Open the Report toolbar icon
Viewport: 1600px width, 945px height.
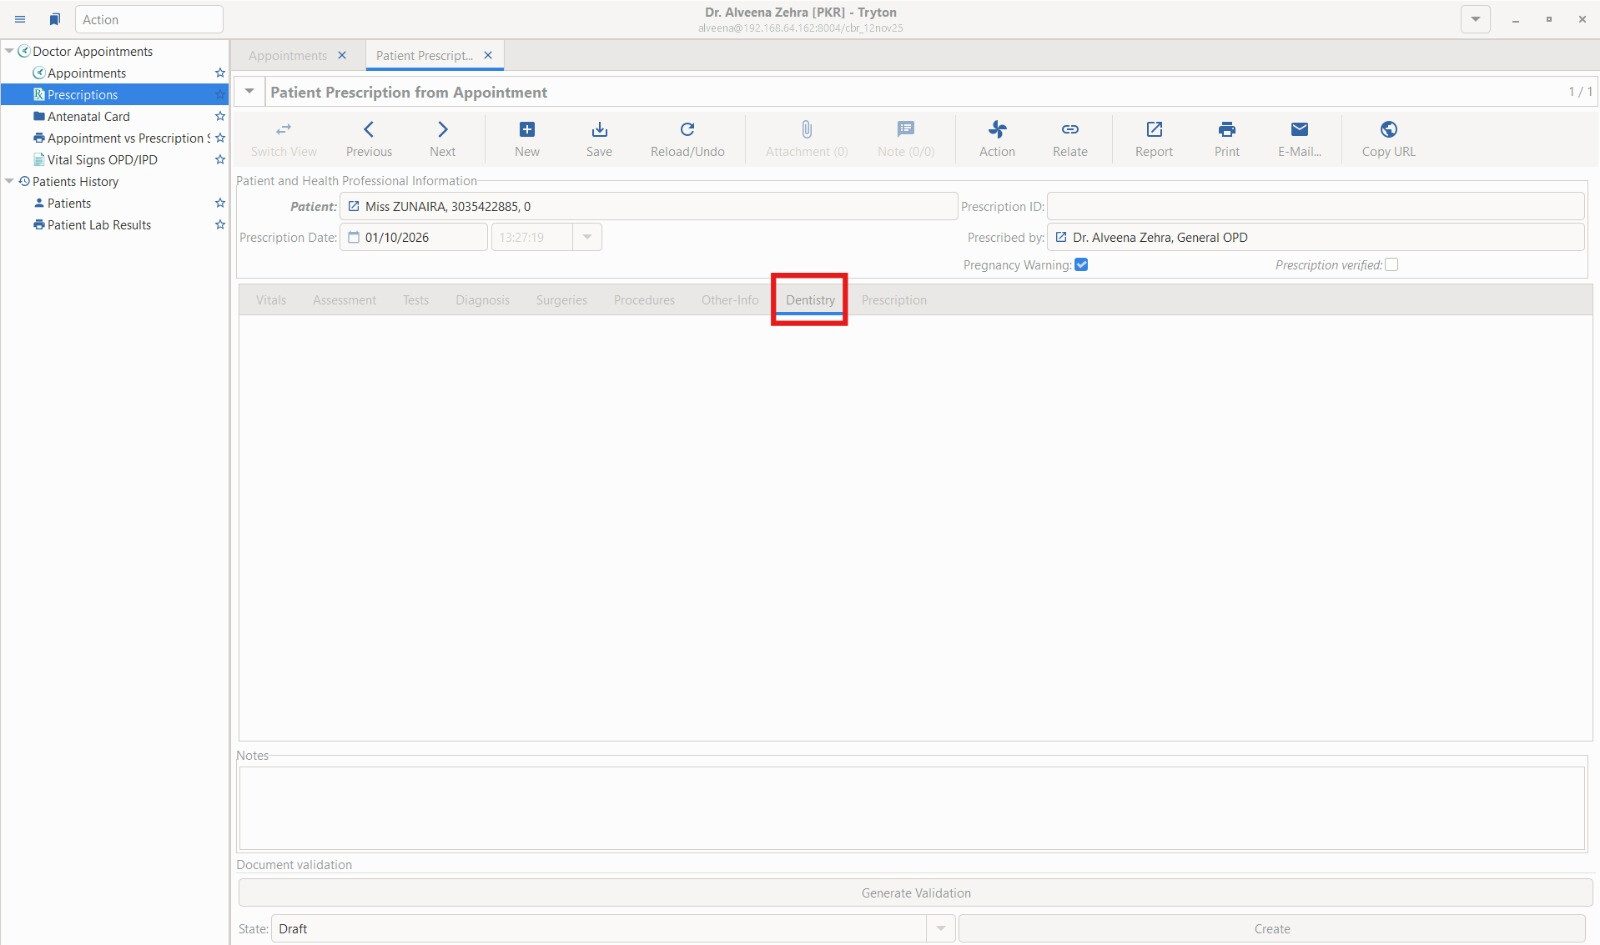[1154, 130]
